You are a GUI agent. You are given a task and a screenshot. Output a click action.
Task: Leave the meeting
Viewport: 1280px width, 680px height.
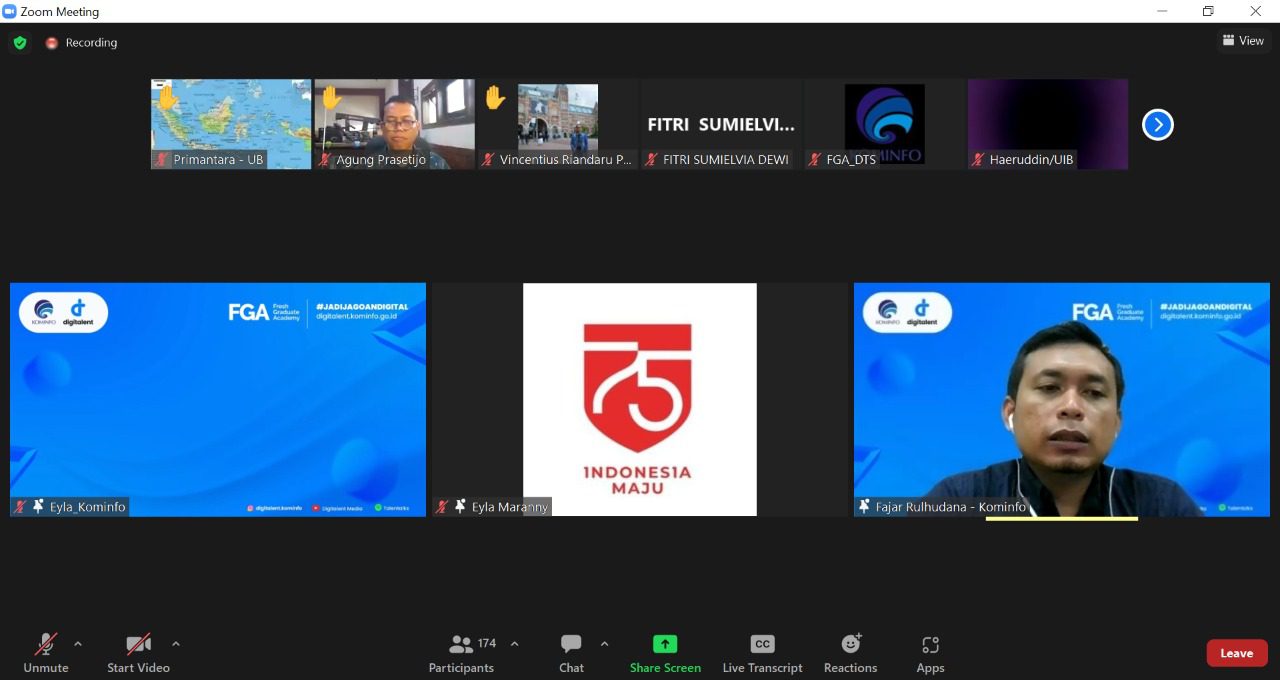pyautogui.click(x=1236, y=653)
